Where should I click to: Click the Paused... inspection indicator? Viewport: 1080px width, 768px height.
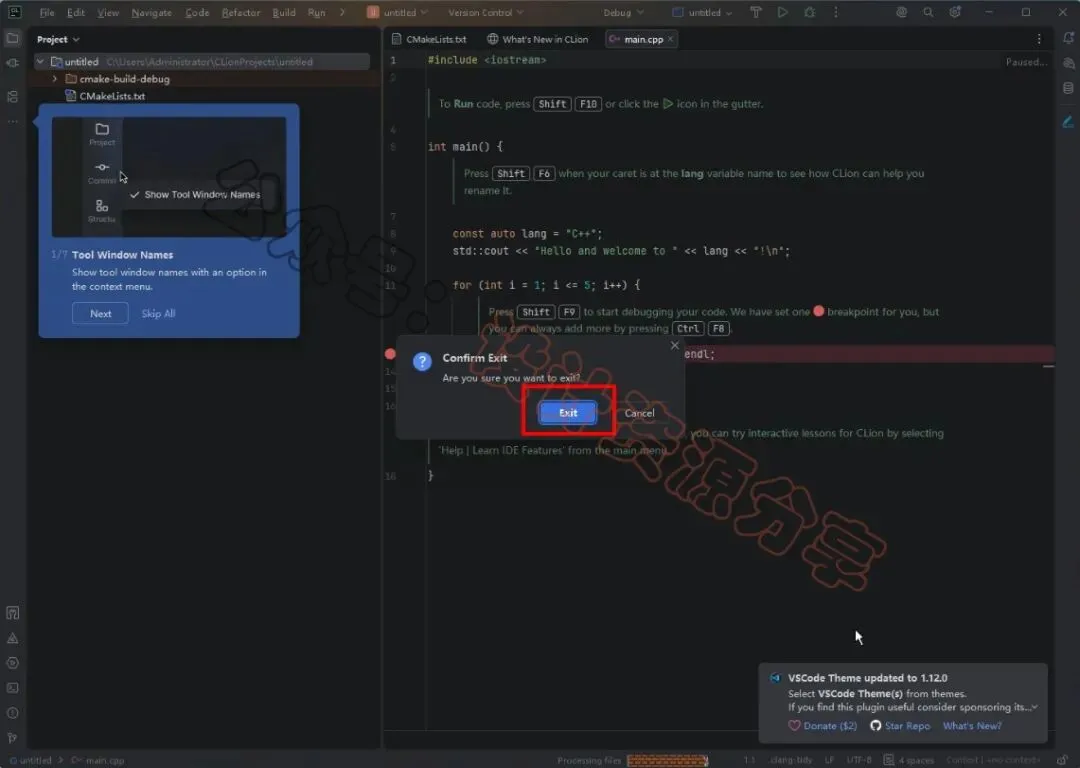click(x=1026, y=62)
